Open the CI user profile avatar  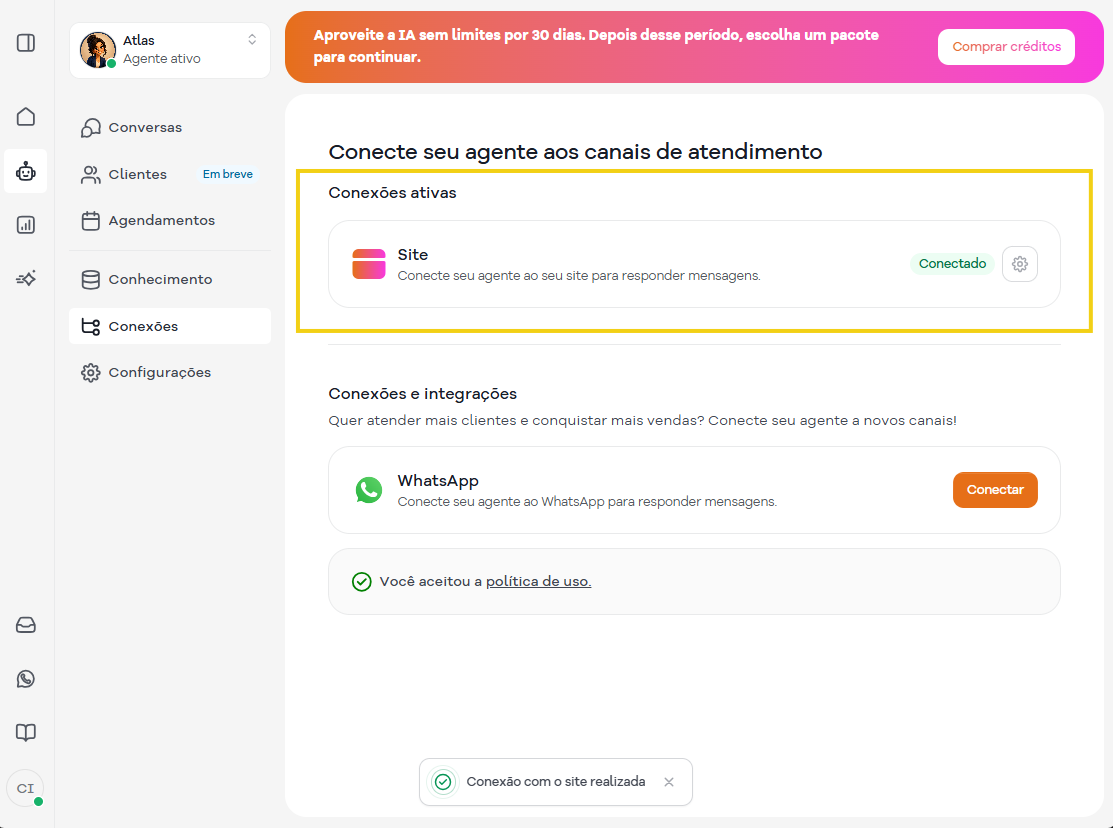click(26, 788)
